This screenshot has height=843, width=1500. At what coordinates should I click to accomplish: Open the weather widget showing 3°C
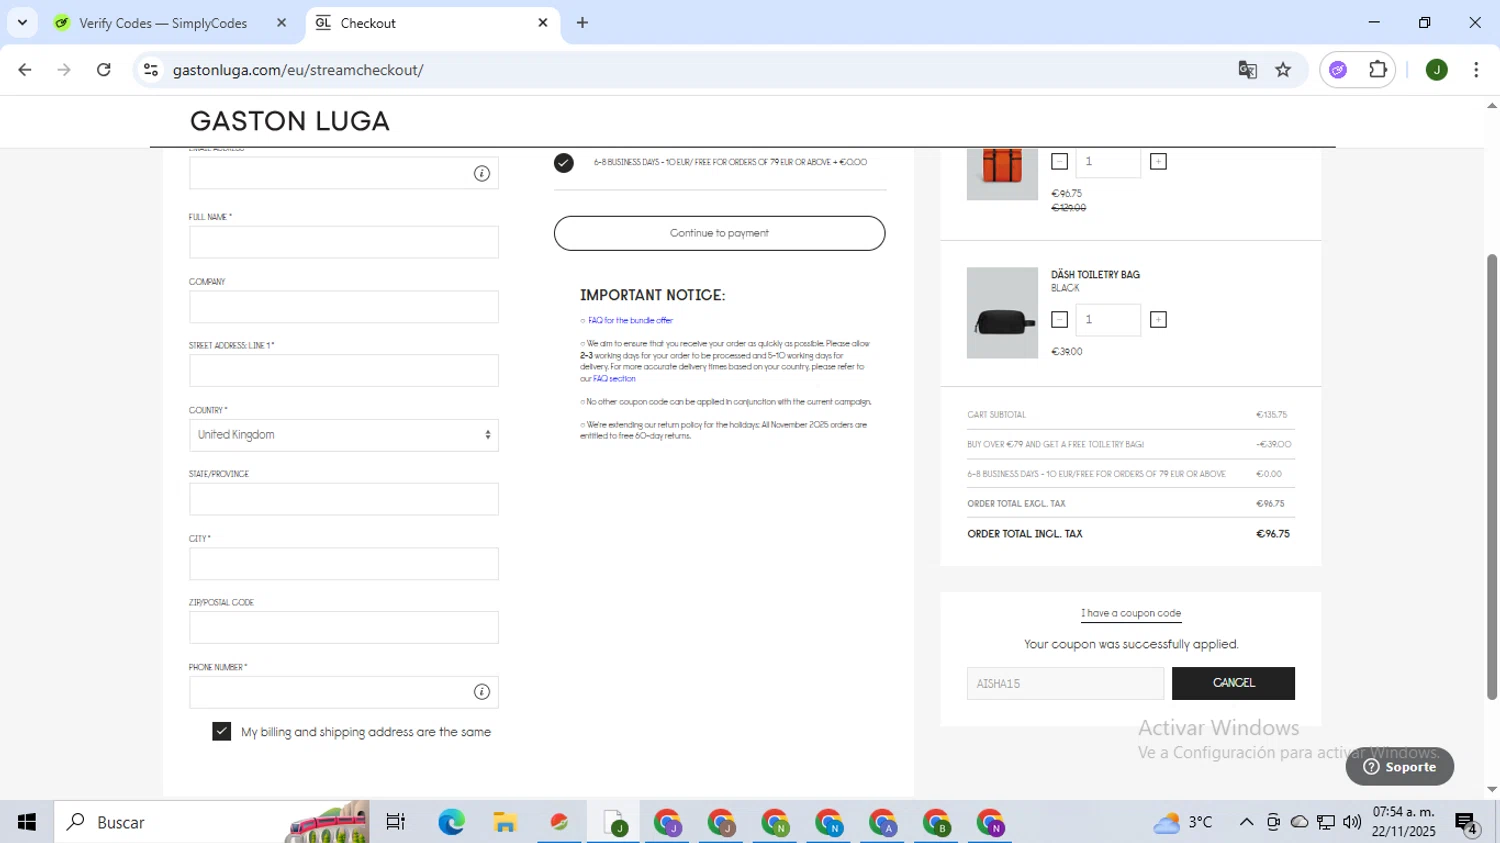[1183, 822]
